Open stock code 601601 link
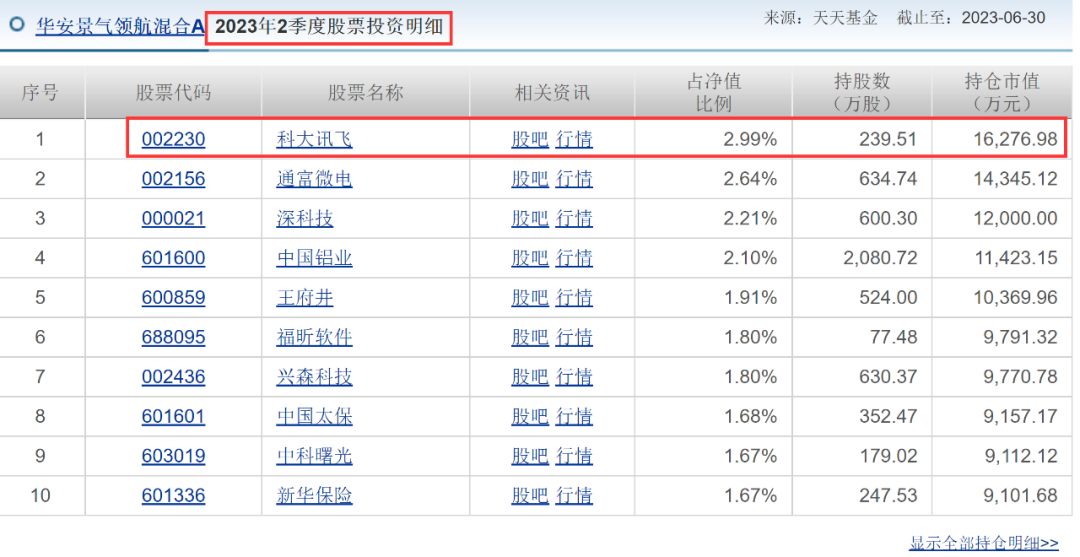Viewport: 1080px width, 557px height. click(x=174, y=417)
